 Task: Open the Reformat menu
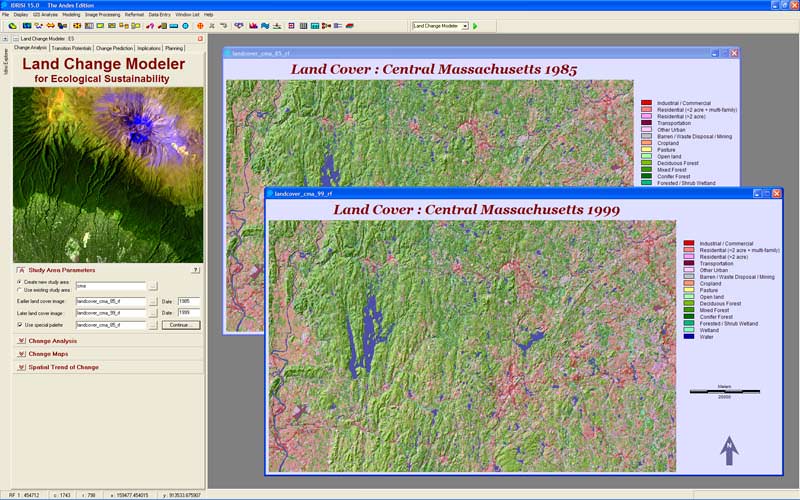[135, 15]
